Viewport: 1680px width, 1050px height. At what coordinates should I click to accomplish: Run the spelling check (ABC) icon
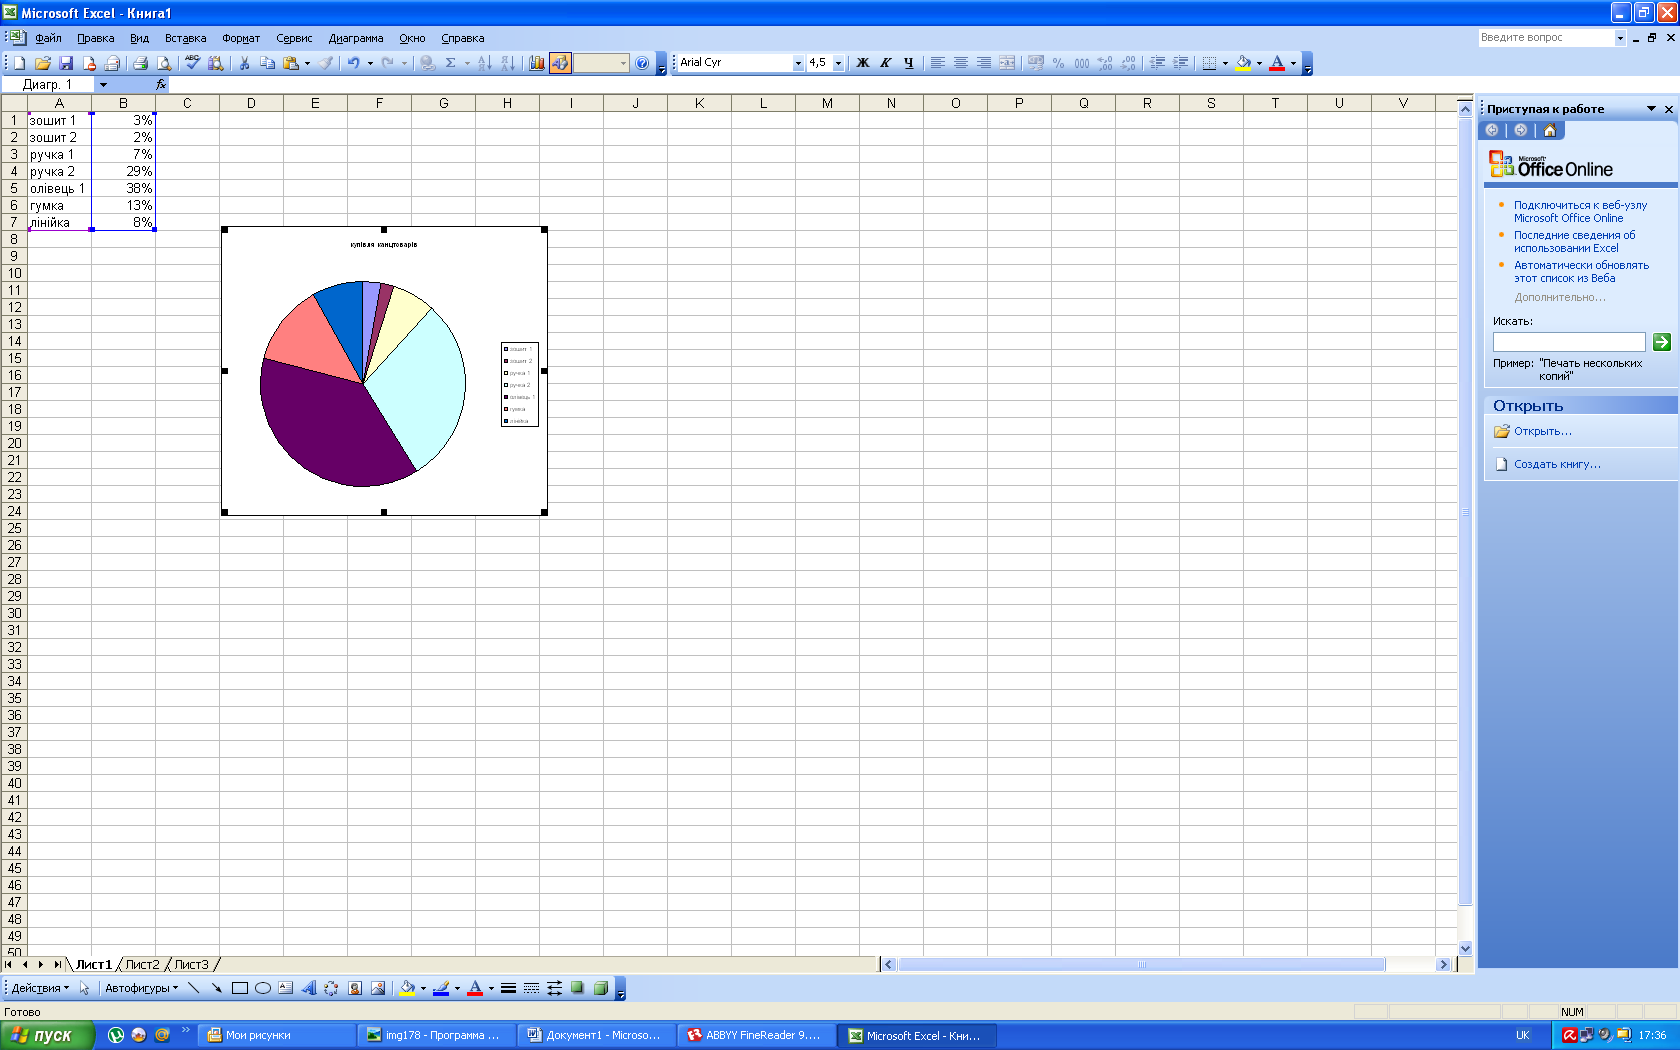point(192,63)
